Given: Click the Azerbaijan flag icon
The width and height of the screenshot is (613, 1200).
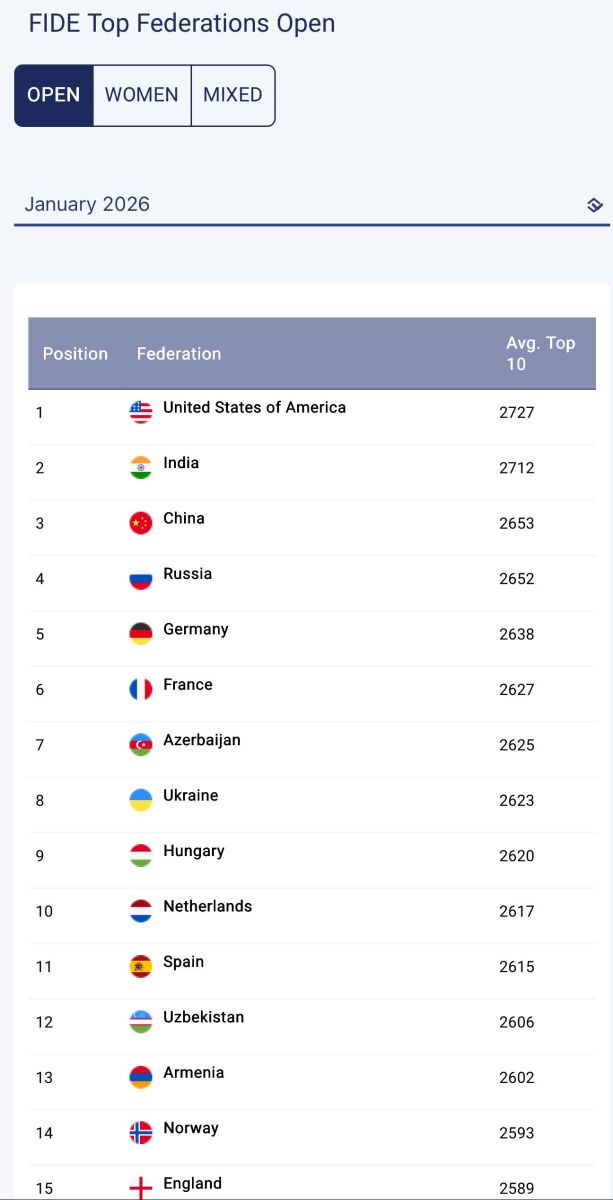Looking at the screenshot, I should [141, 745].
